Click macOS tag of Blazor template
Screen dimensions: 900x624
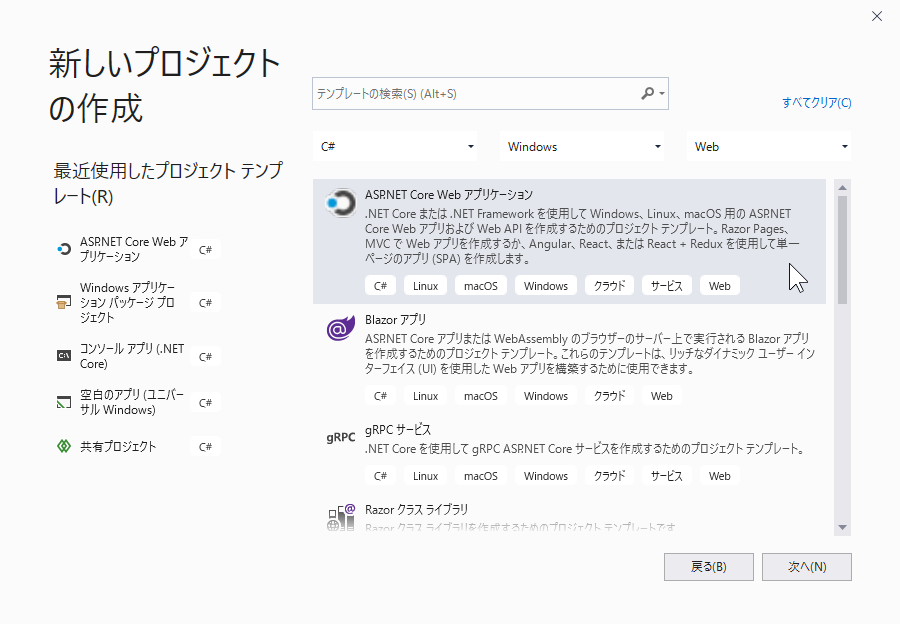point(481,396)
